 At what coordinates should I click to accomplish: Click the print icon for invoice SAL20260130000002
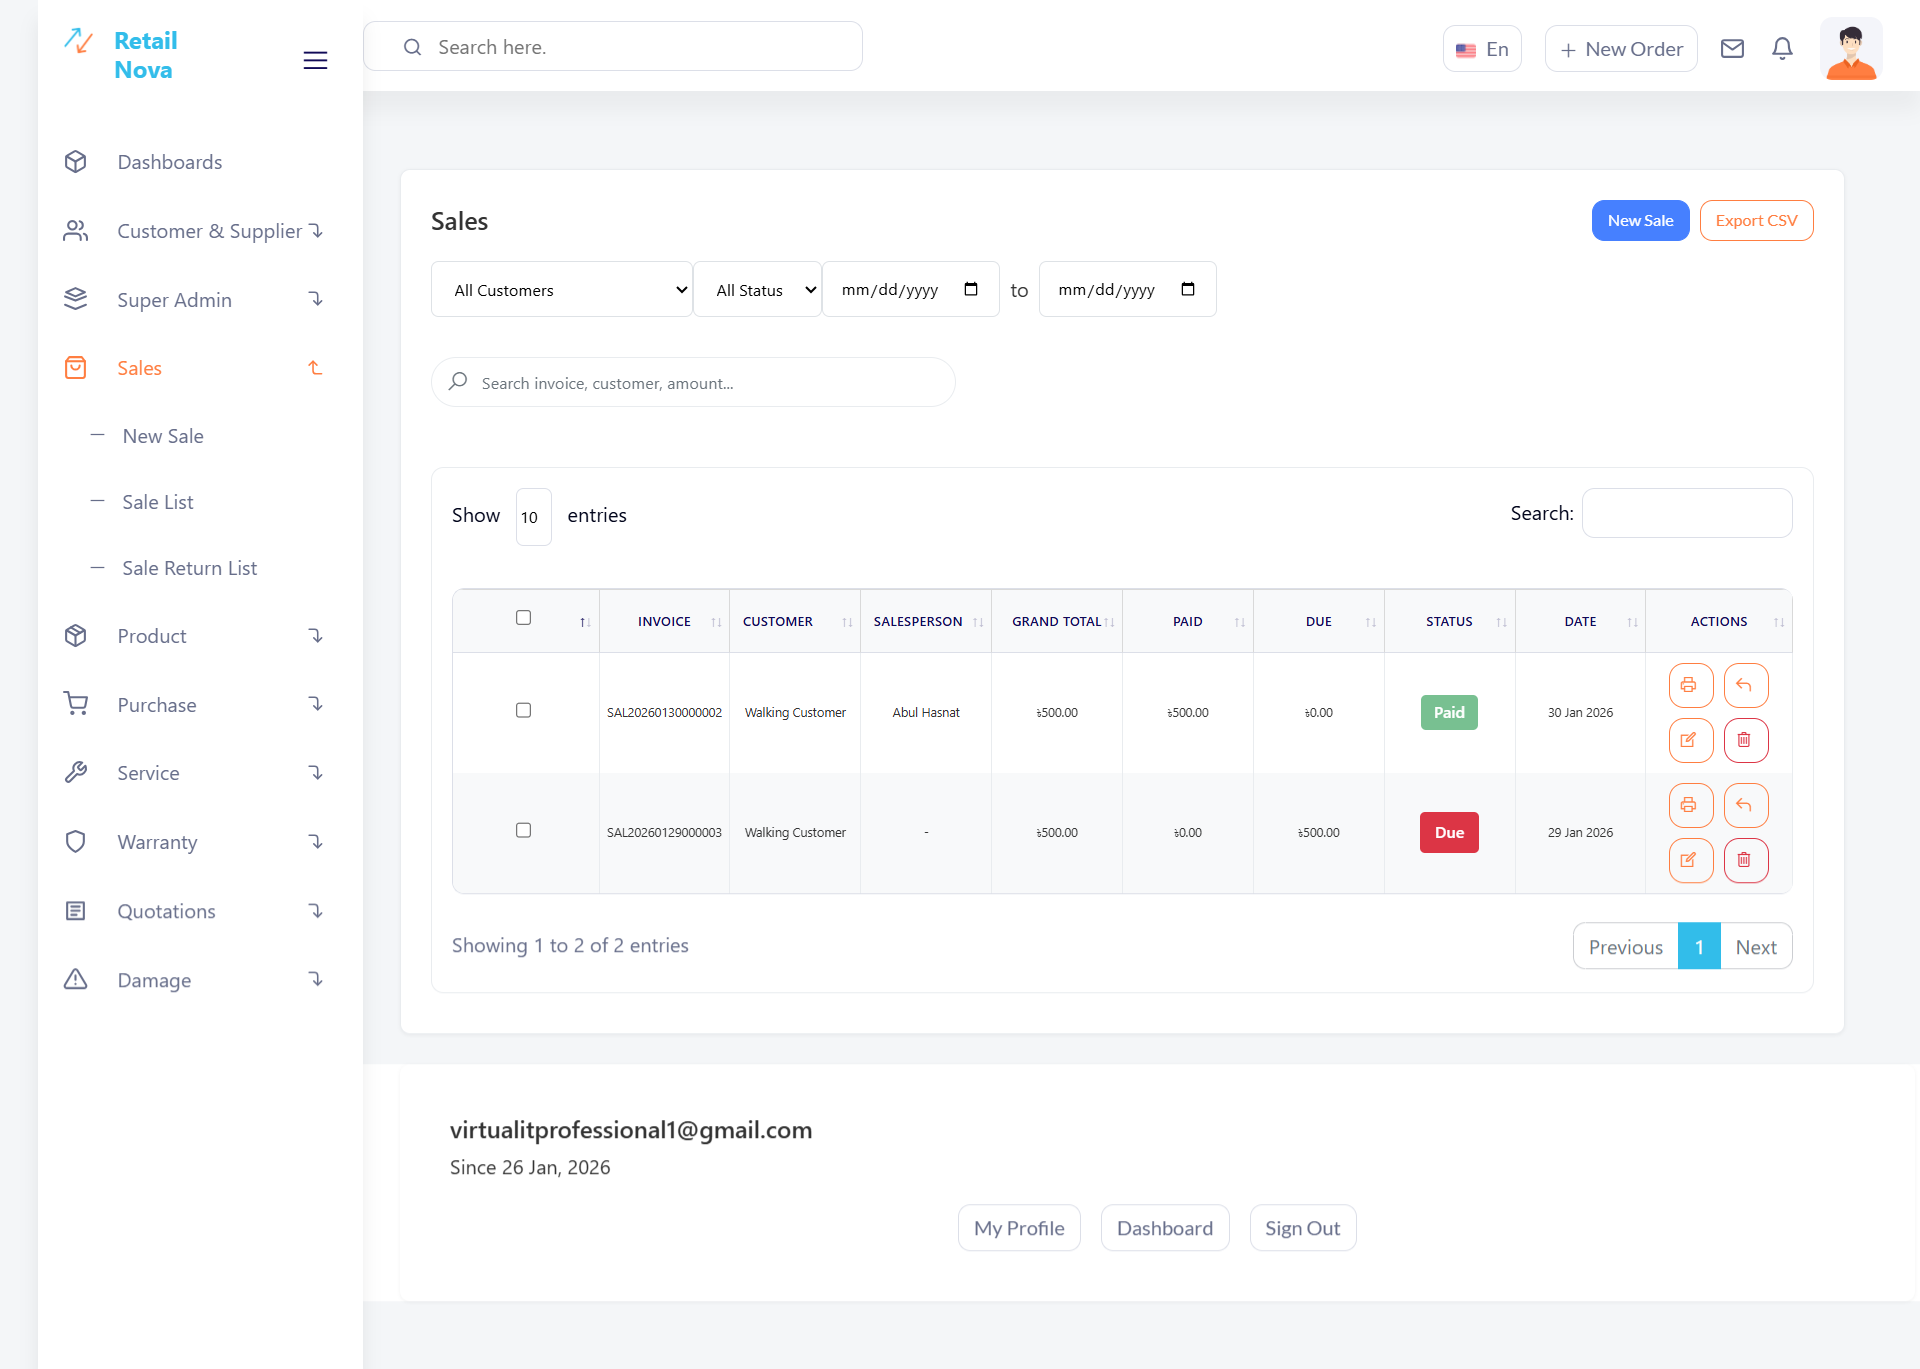1690,686
